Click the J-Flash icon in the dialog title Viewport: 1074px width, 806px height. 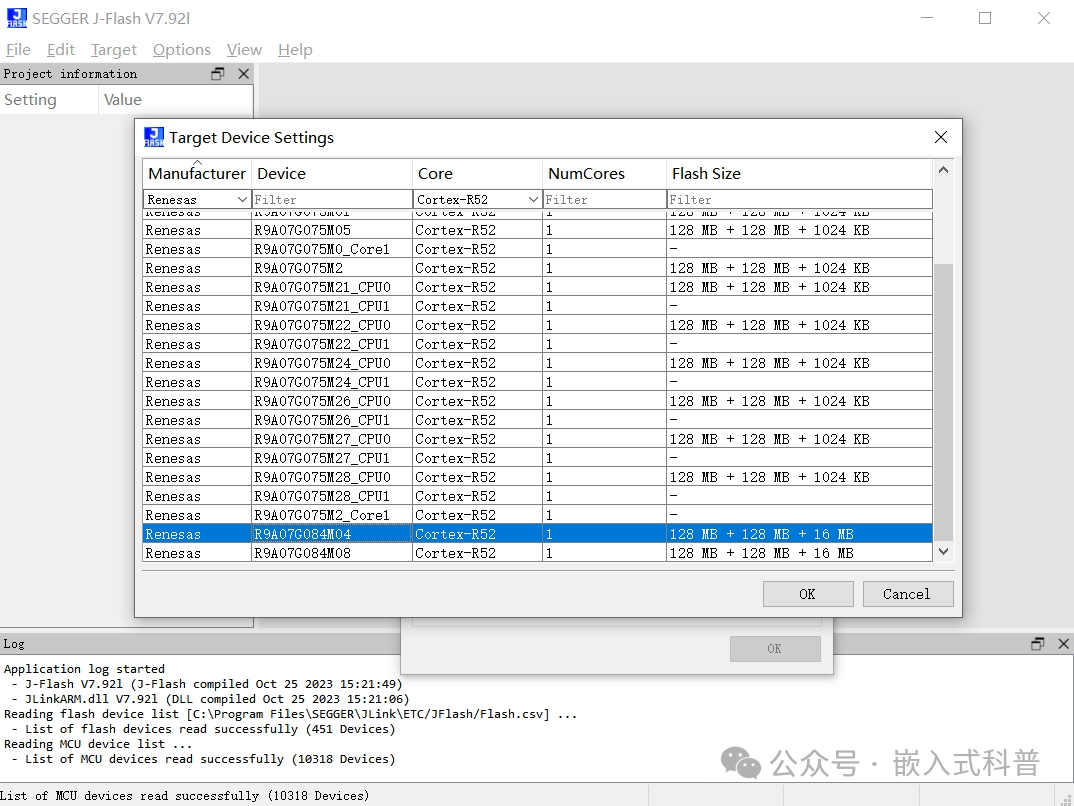[x=153, y=137]
